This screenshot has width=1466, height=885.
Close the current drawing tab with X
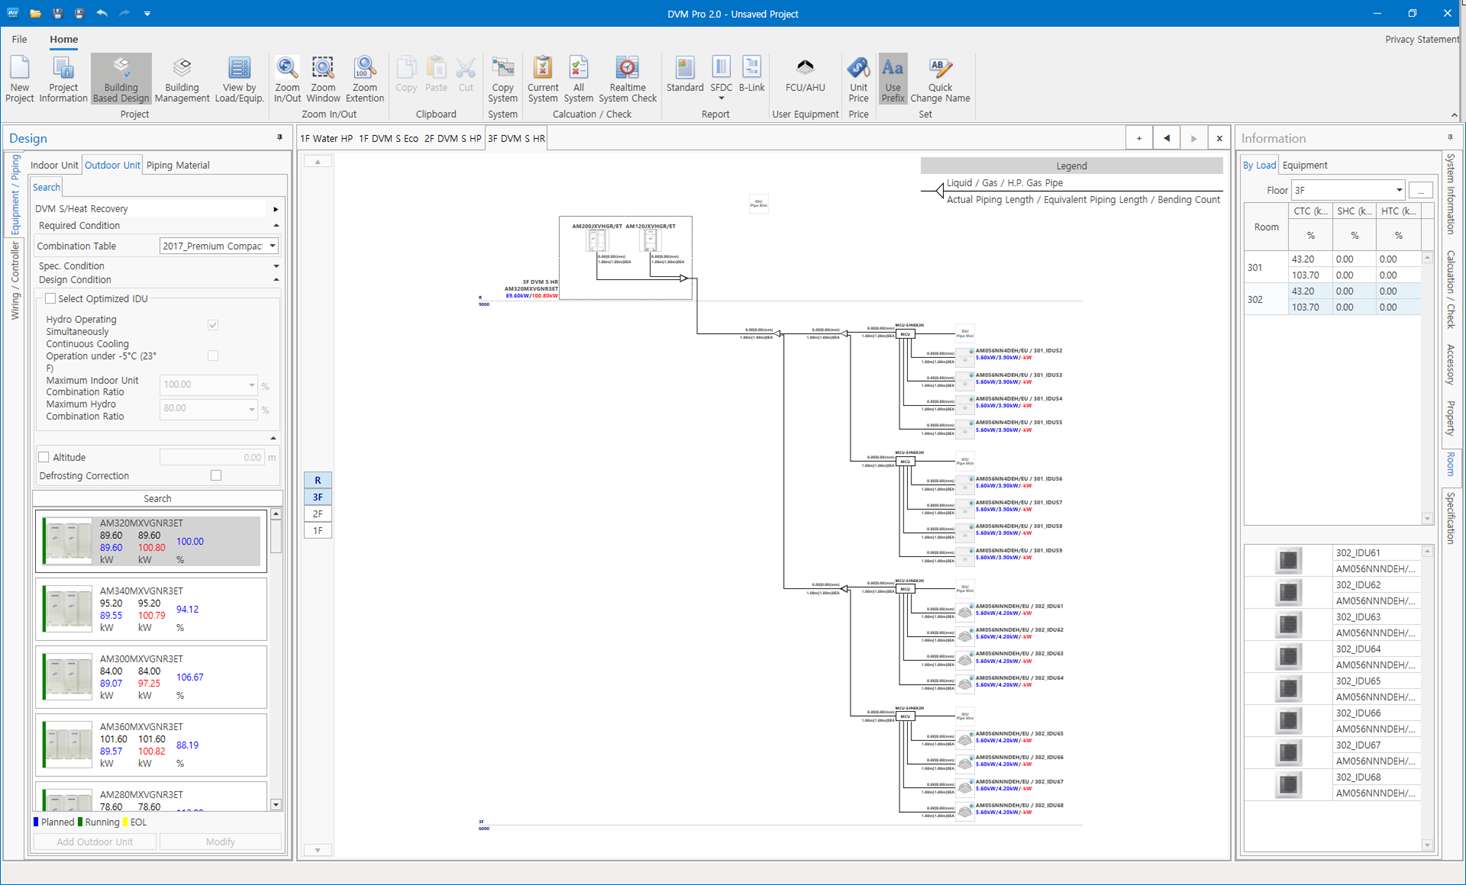(x=1219, y=138)
